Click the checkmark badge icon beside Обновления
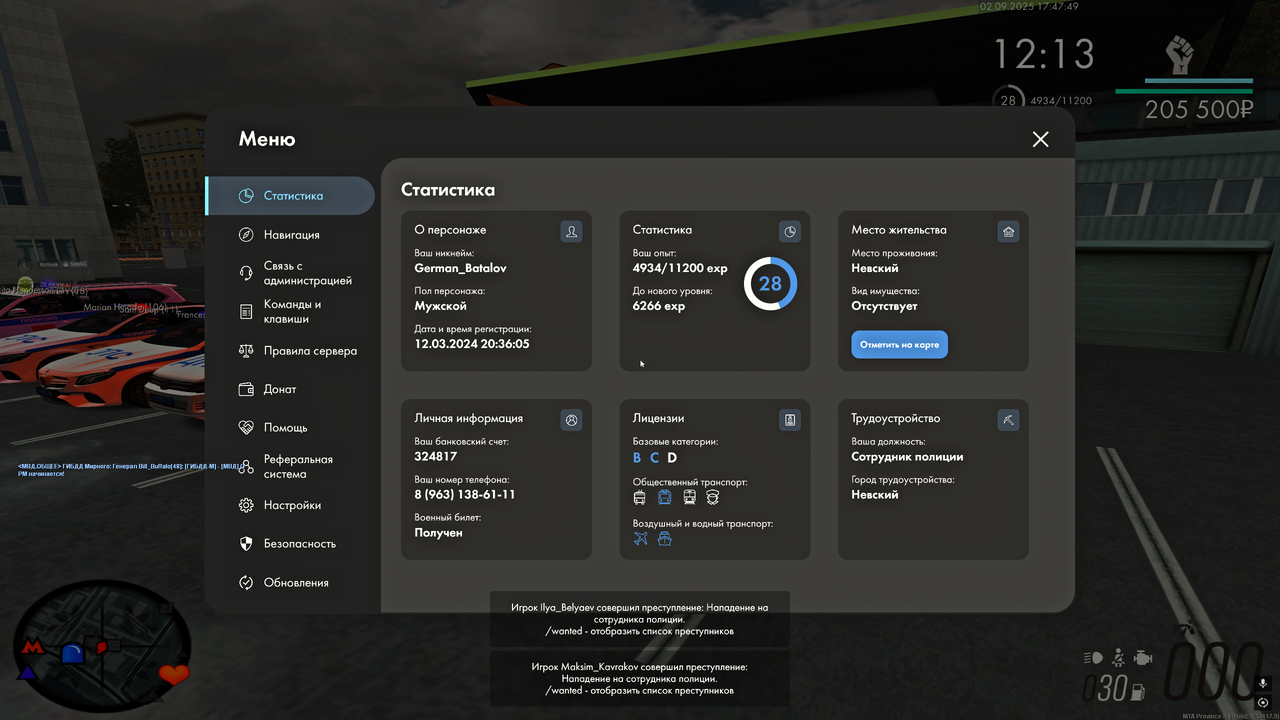Screen dimensions: 1280x720 [246, 583]
